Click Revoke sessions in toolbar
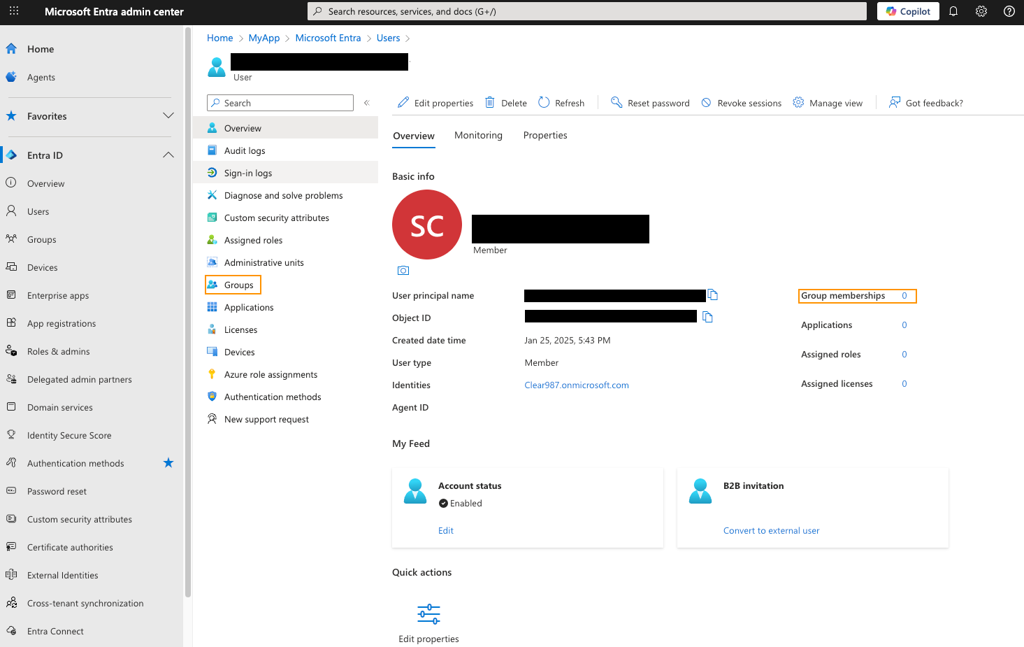Screen dimensions: 1024x647 (741, 103)
